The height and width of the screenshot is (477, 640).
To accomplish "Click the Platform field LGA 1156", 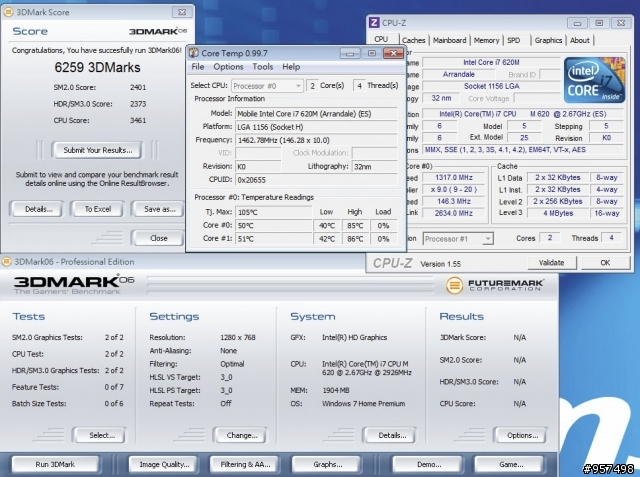I will coord(316,127).
